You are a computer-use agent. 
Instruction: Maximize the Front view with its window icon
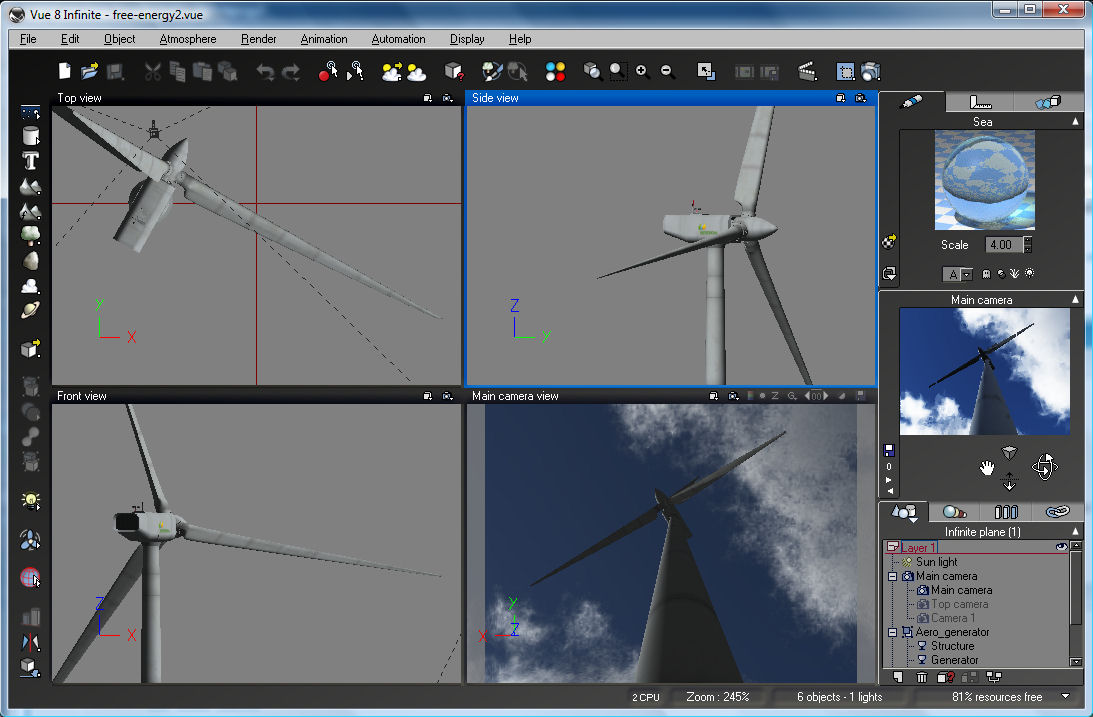point(428,396)
